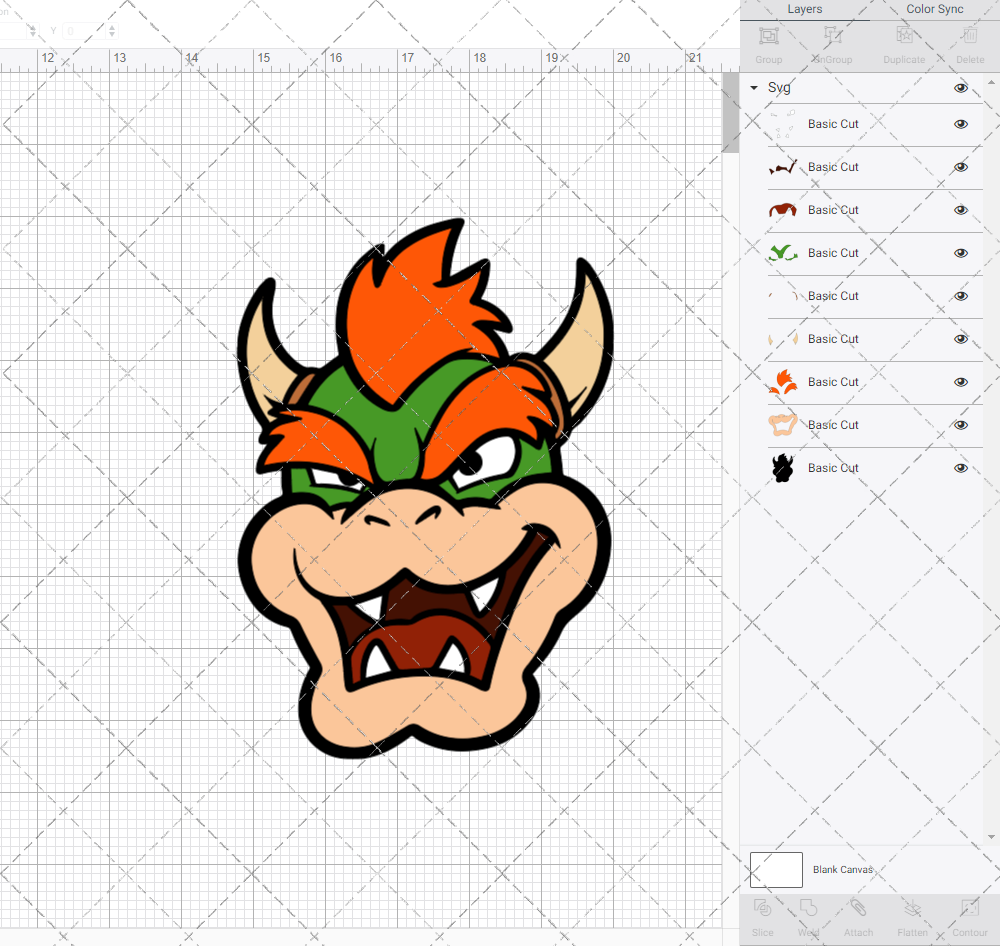Click the Y position input field
Image resolution: width=1000 pixels, height=946 pixels.
84,31
